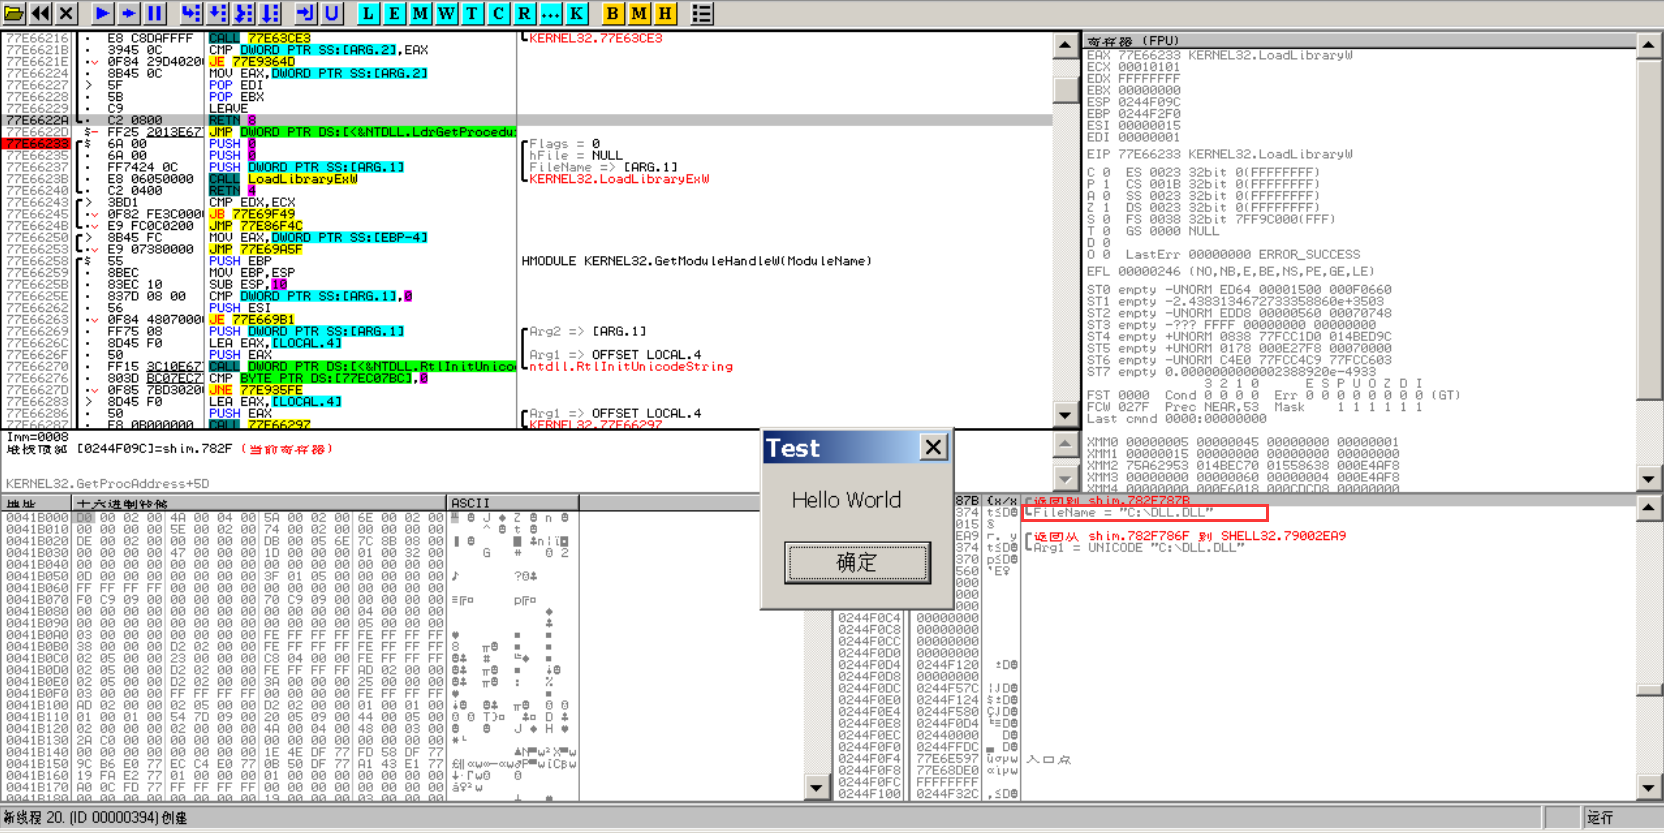This screenshot has height=833, width=1664.
Task: Close the debugged program with the toolbar X icon
Action: [x=66, y=13]
